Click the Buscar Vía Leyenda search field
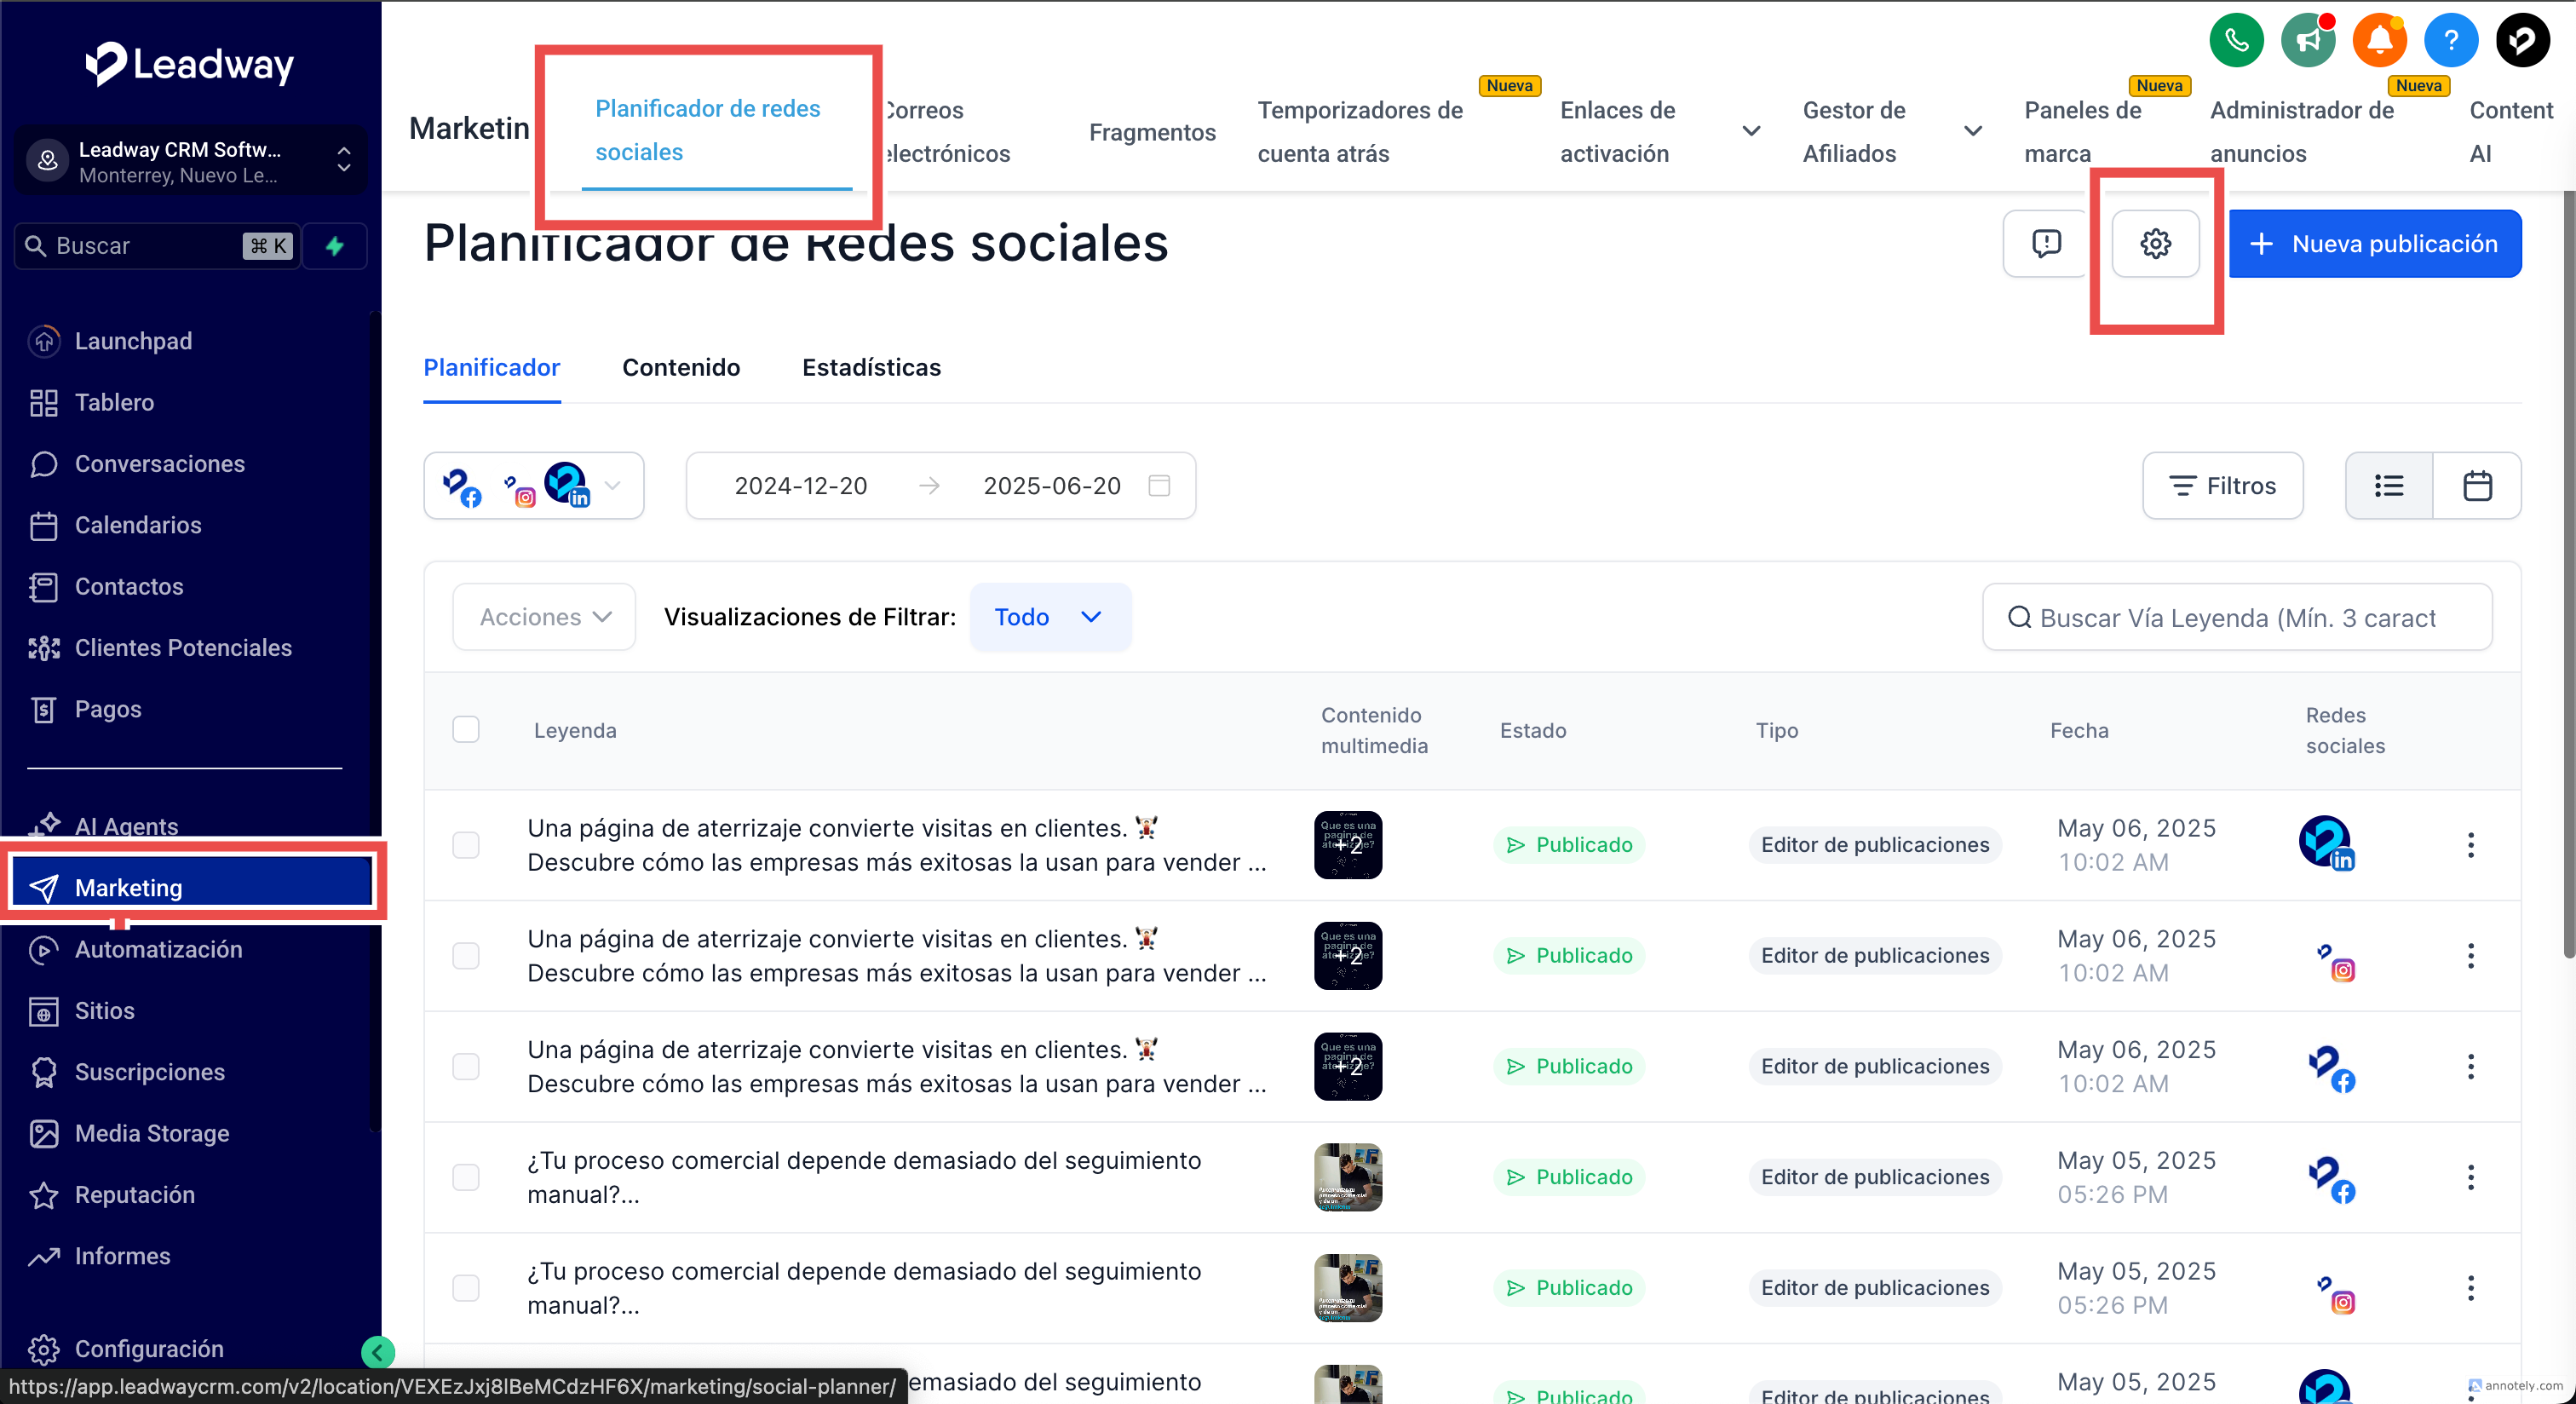Screen dimensions: 2576x1404 coord(2236,617)
